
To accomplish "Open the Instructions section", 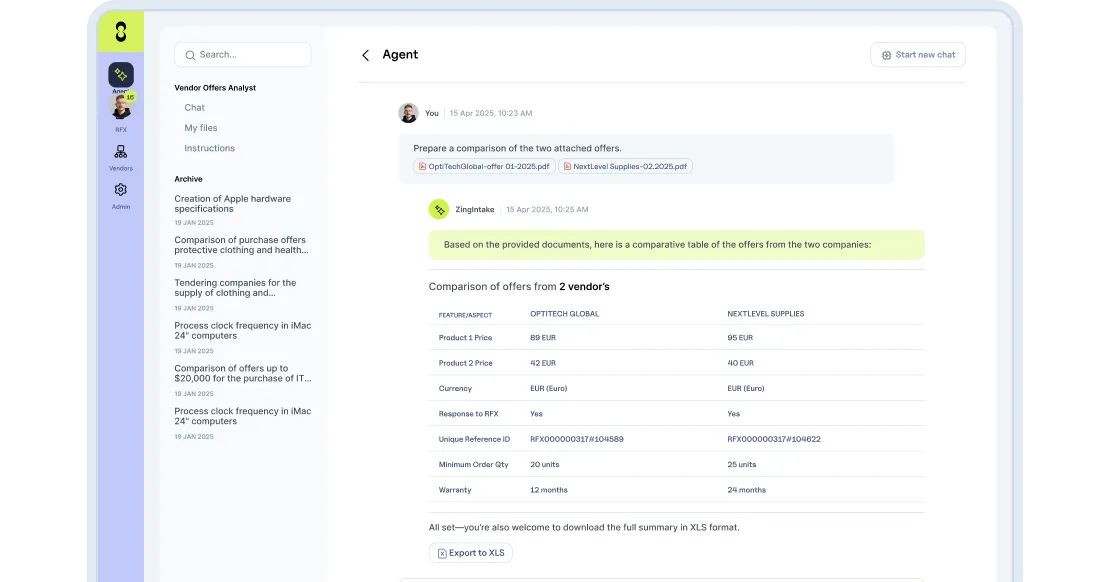I will point(210,148).
